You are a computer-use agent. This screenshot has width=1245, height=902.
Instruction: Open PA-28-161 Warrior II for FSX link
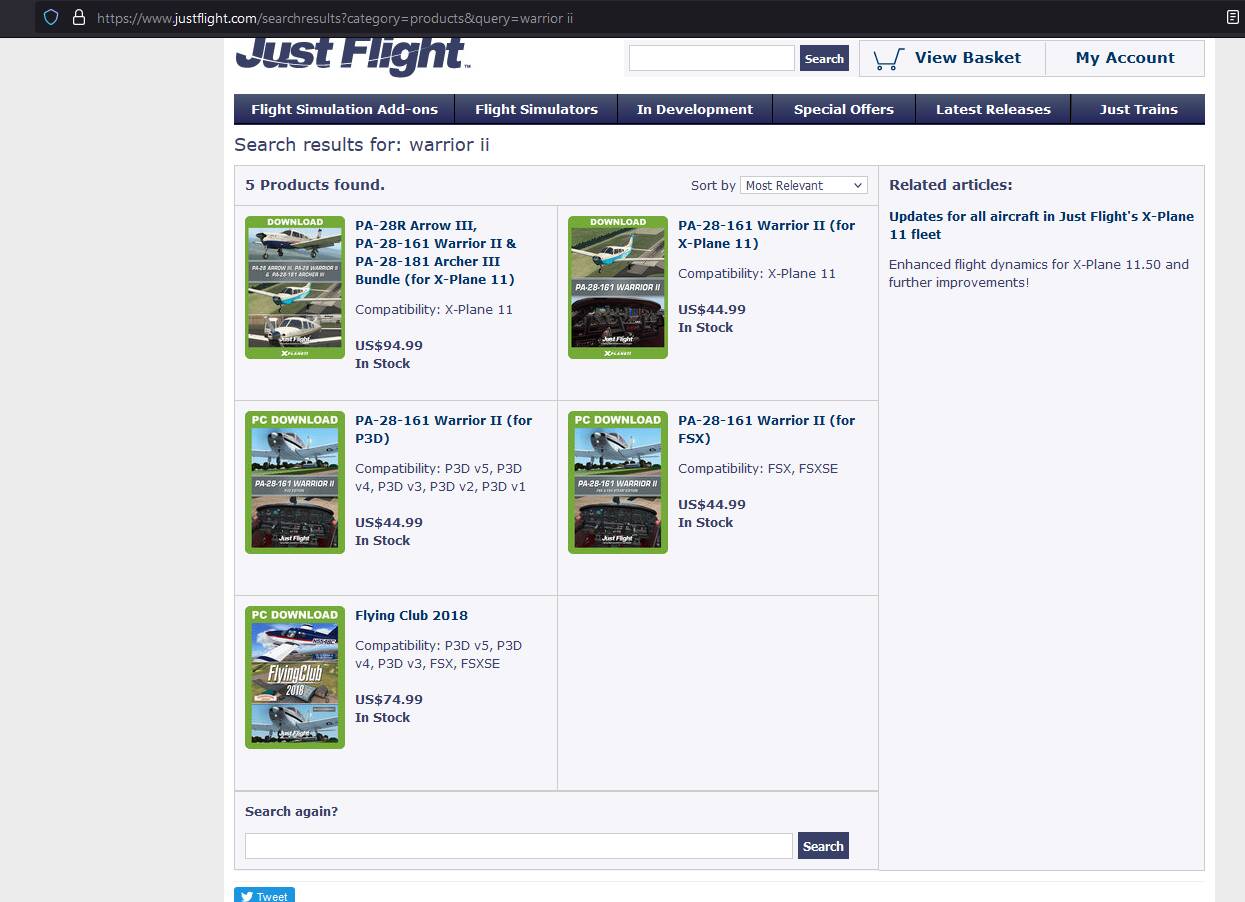[x=766, y=429]
